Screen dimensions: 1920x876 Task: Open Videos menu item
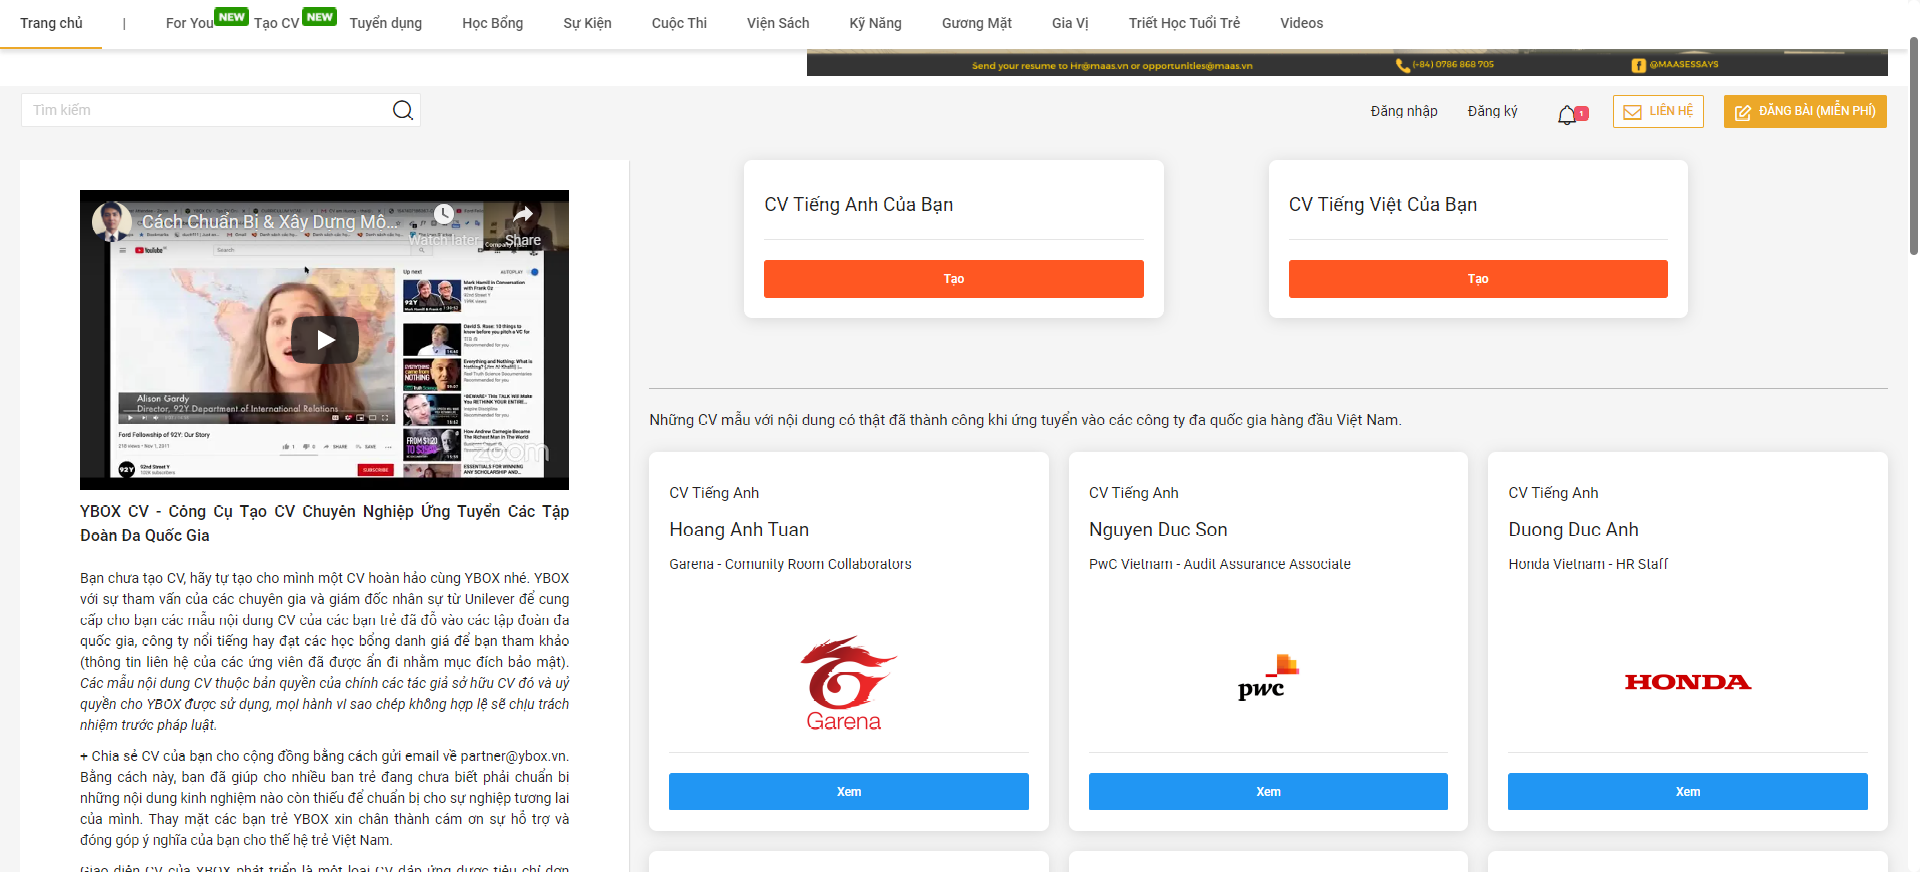pyautogui.click(x=1301, y=23)
